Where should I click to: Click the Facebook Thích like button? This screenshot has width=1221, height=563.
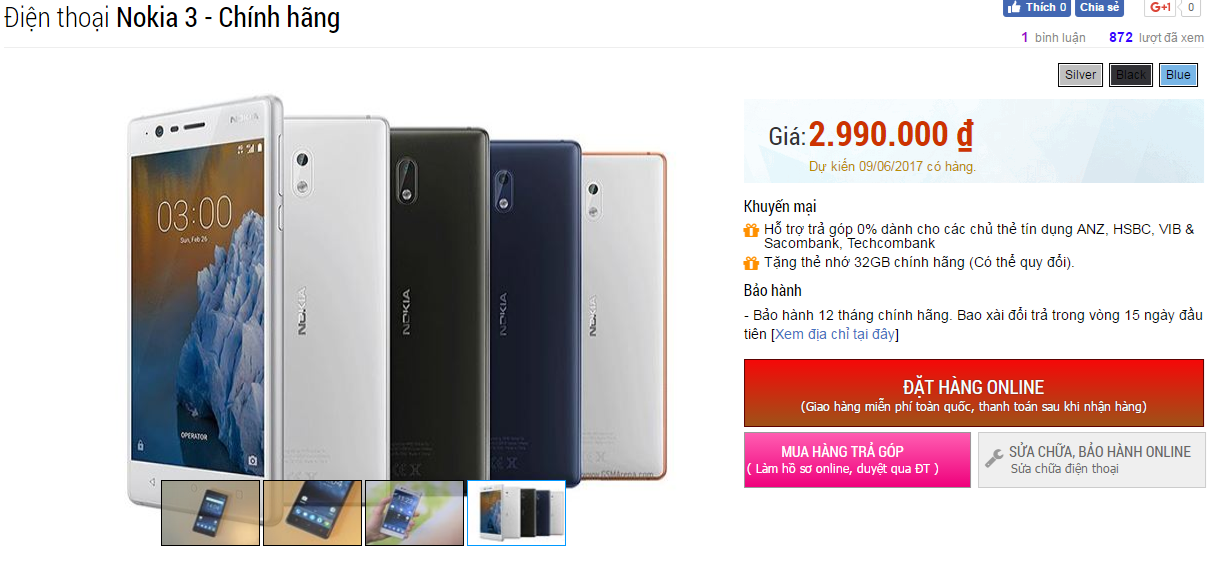pos(1037,8)
